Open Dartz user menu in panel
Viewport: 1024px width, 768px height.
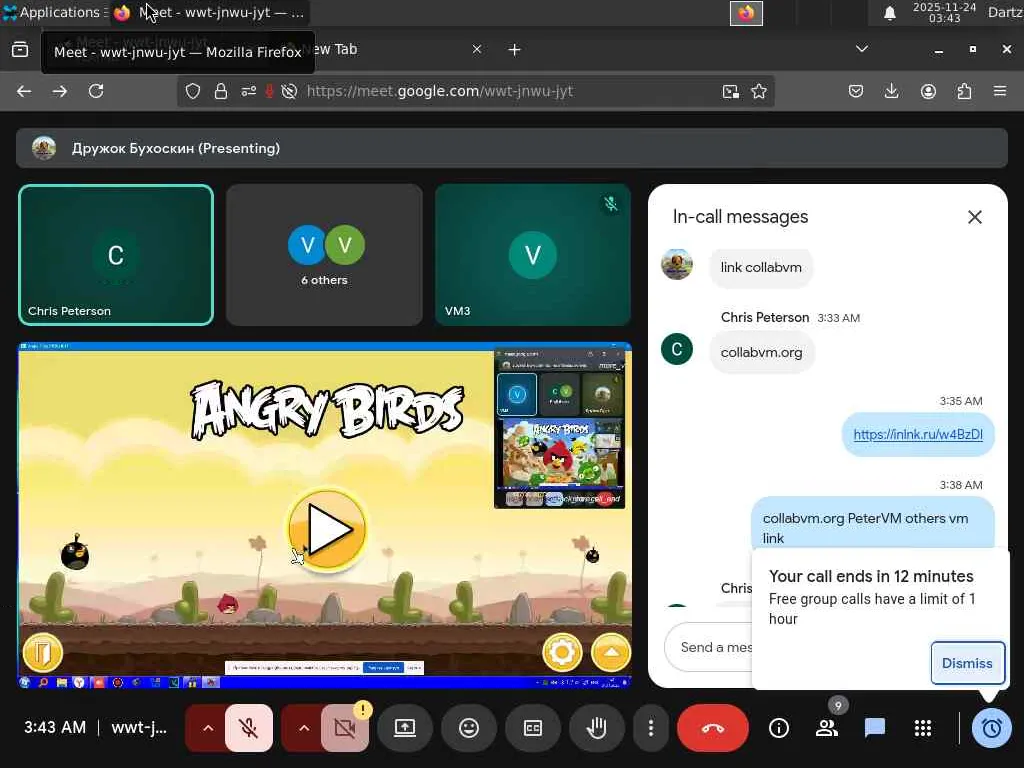[1005, 12]
